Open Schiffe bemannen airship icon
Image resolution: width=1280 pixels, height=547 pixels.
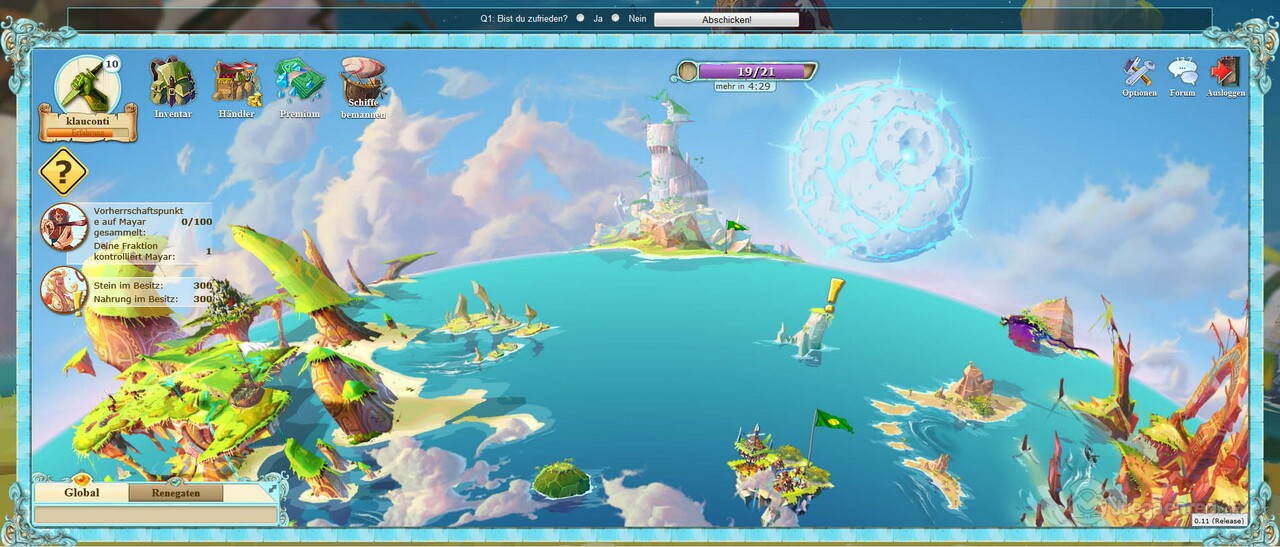click(x=363, y=81)
